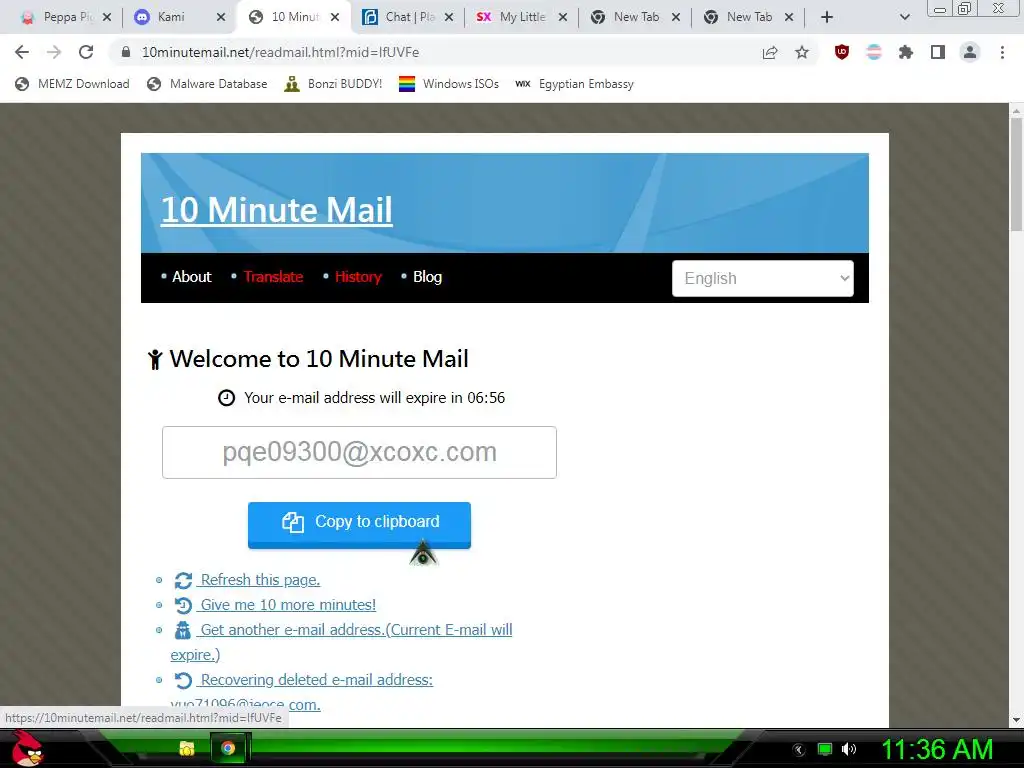1024x768 pixels.
Task: Select the 10 Minute Mail tab
Action: pos(294,17)
